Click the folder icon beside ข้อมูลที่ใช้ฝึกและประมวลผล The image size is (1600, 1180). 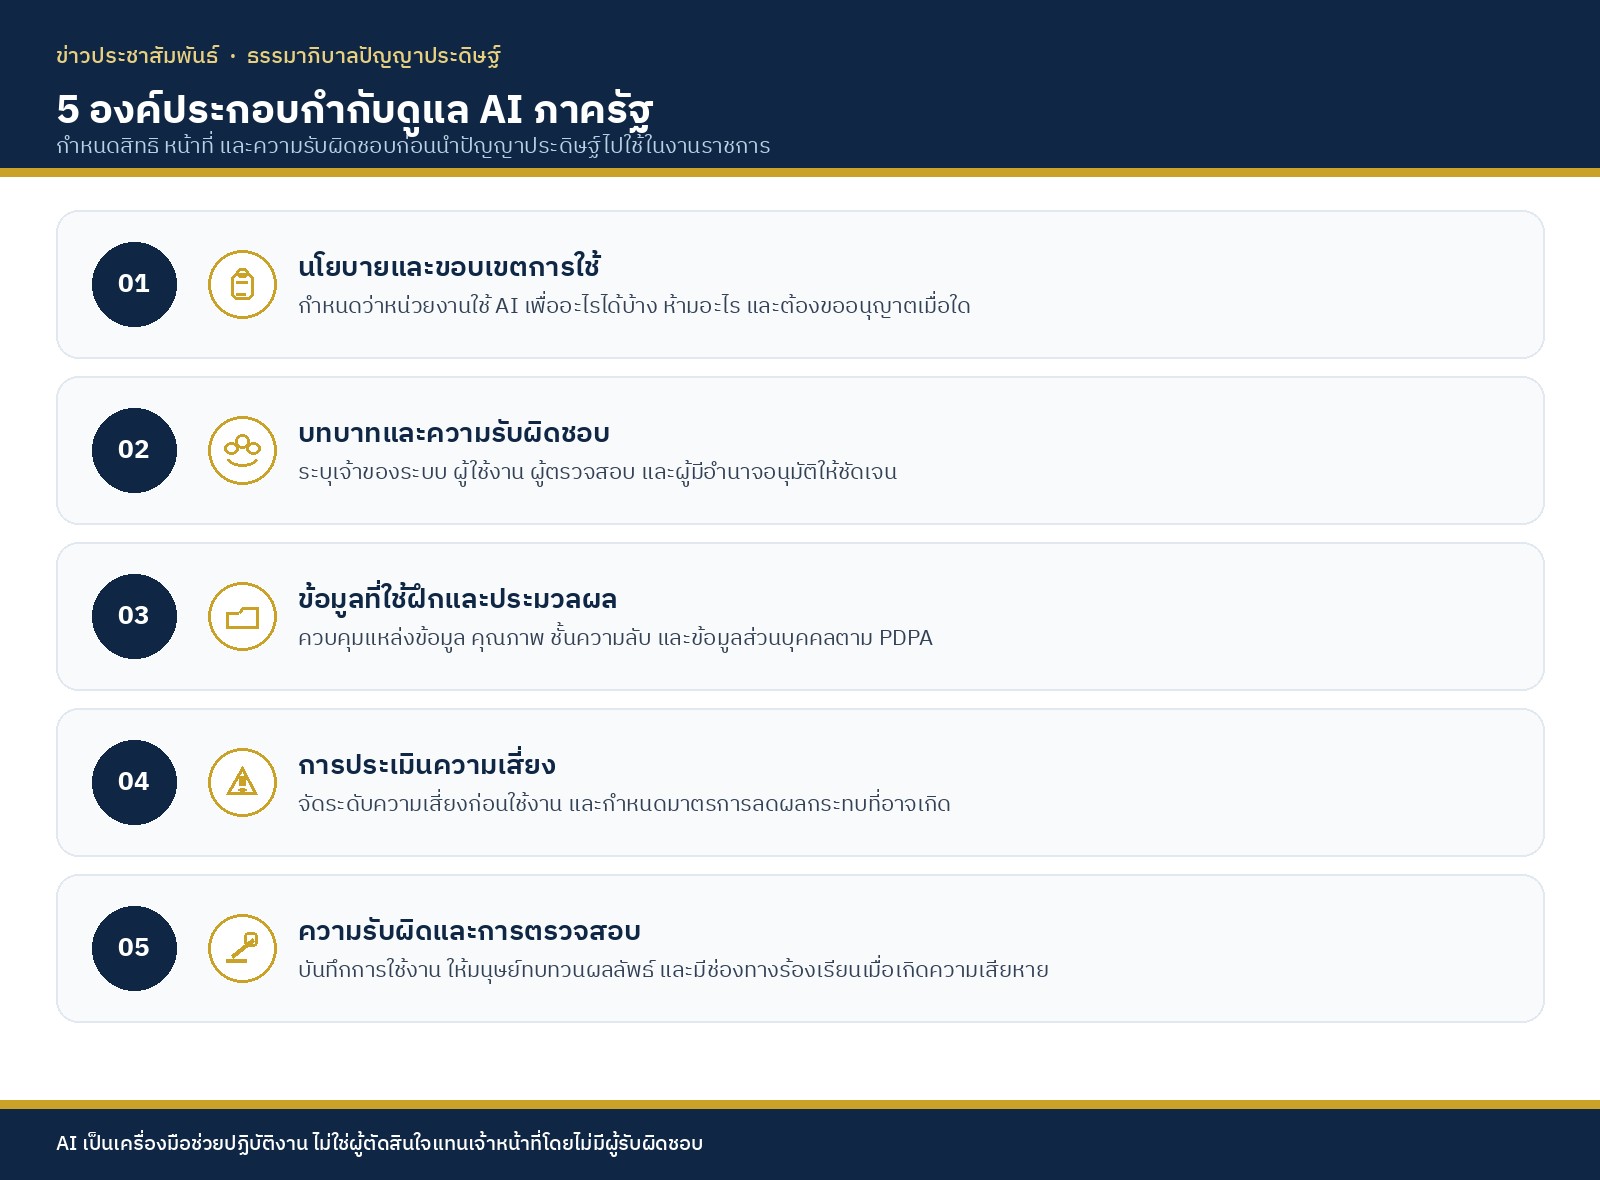242,617
